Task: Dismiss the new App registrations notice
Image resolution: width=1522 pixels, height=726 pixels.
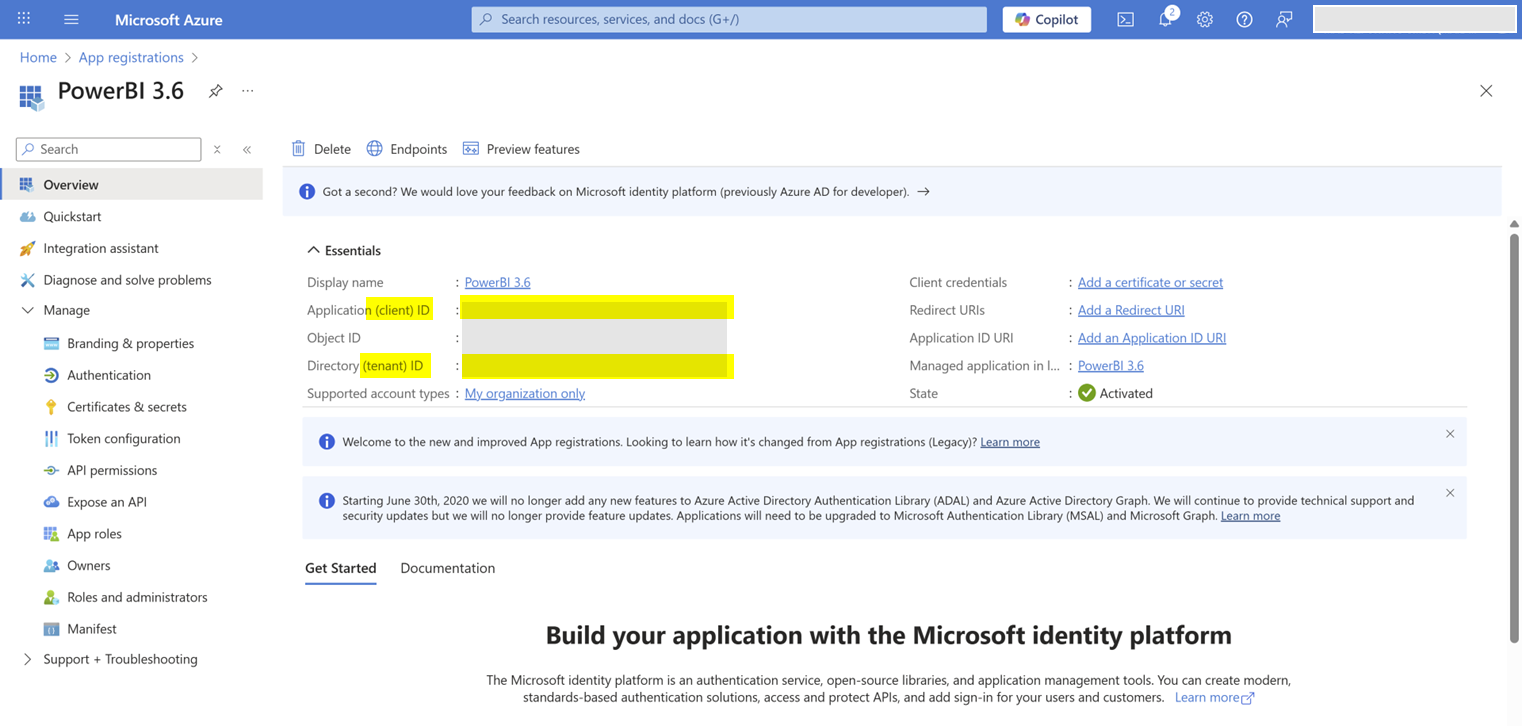Action: [1450, 434]
